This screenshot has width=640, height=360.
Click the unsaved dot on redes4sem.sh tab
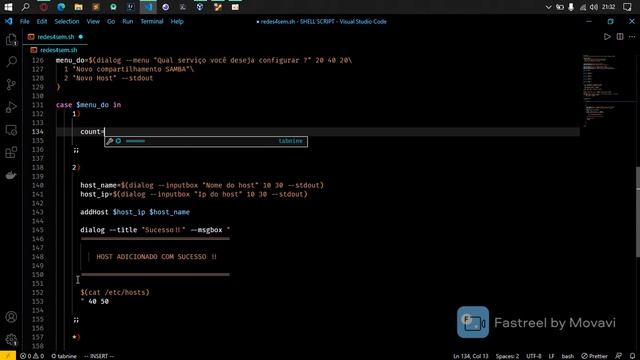click(x=81, y=37)
